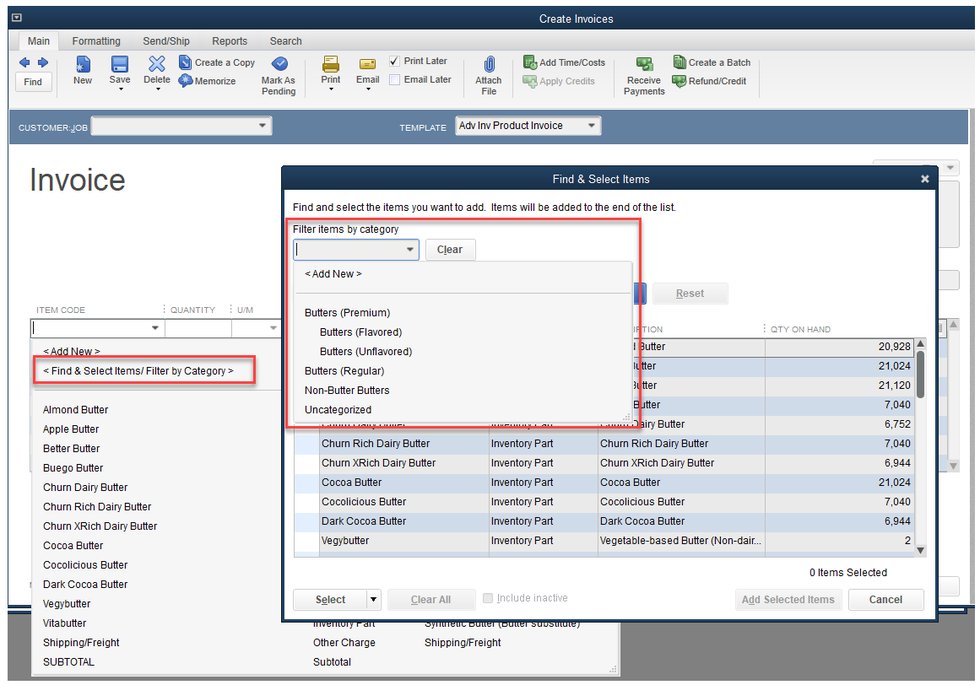This screenshot has width=980, height=685.
Task: Click the Delete invoice icon
Action: point(157,65)
